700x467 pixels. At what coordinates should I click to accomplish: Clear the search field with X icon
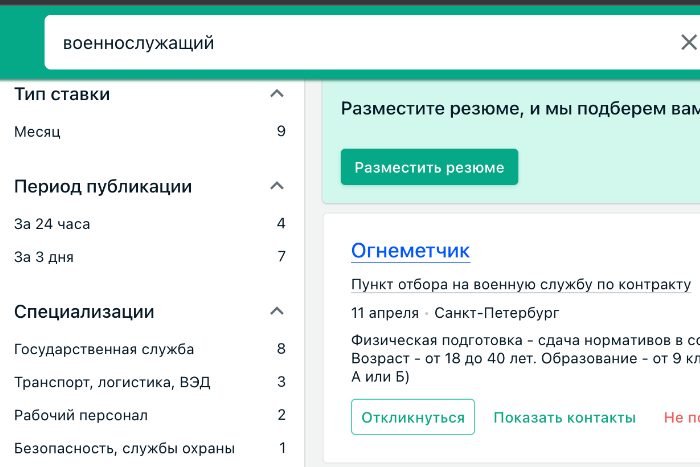tap(688, 43)
